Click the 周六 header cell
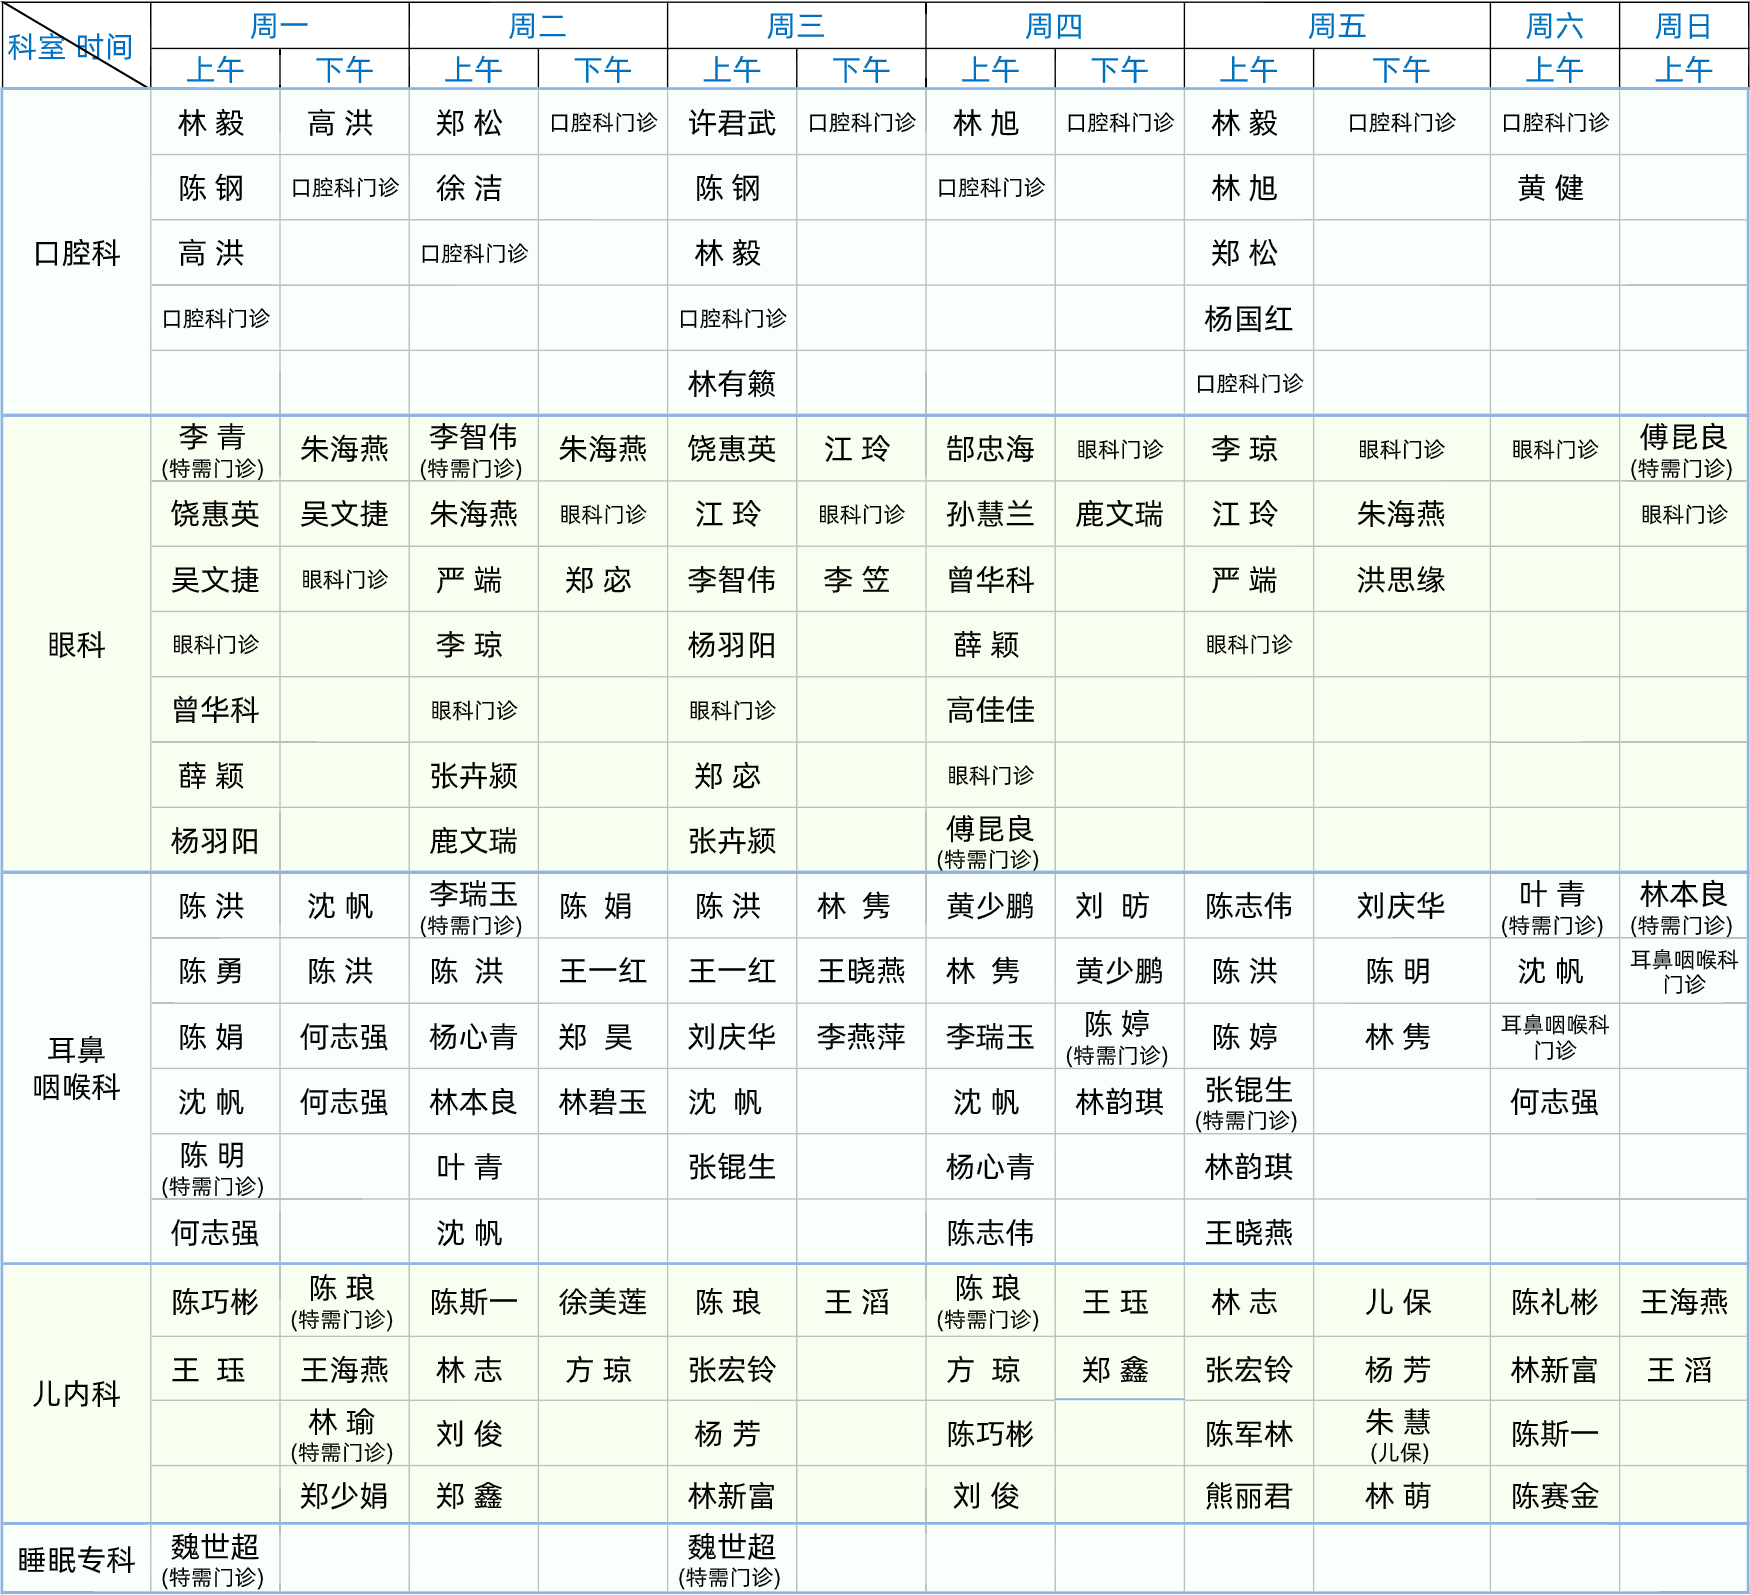The height and width of the screenshot is (1595, 1750). point(1554,26)
